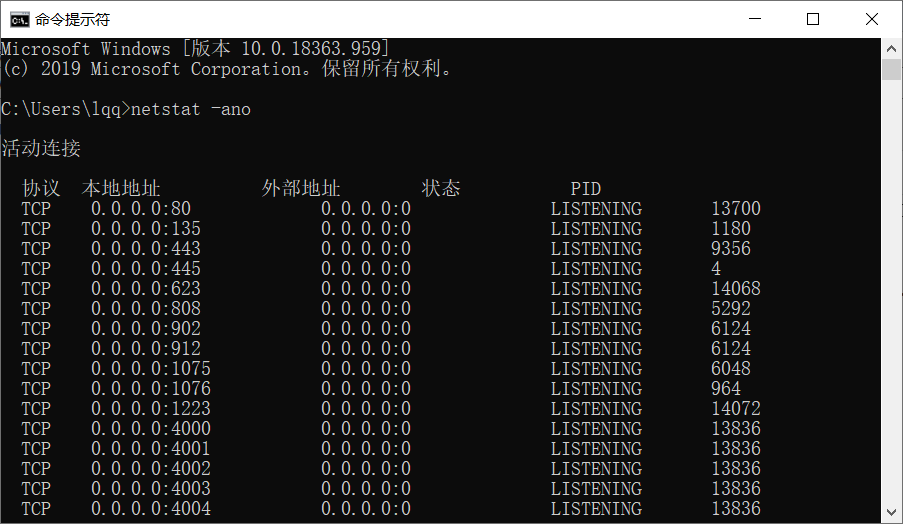This screenshot has width=903, height=524.
Task: Click foreign address in the port 4002 row
Action: pos(366,469)
